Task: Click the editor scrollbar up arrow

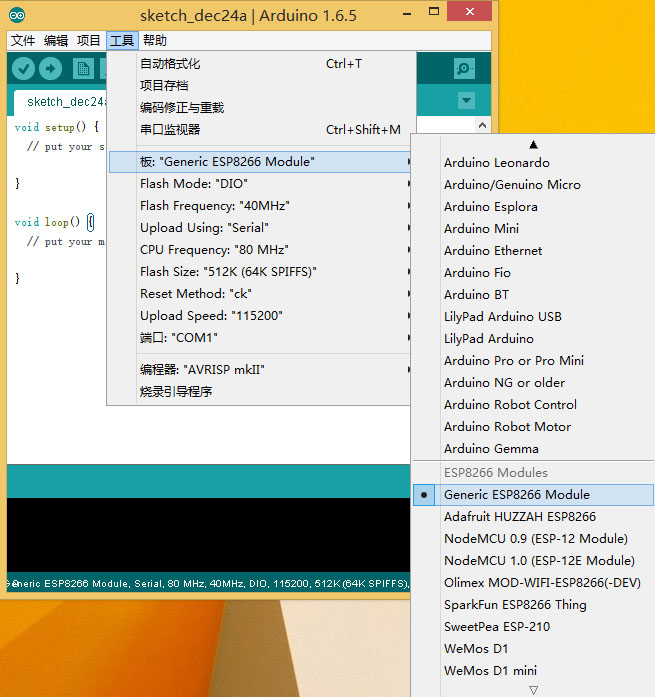Action: pyautogui.click(x=483, y=125)
